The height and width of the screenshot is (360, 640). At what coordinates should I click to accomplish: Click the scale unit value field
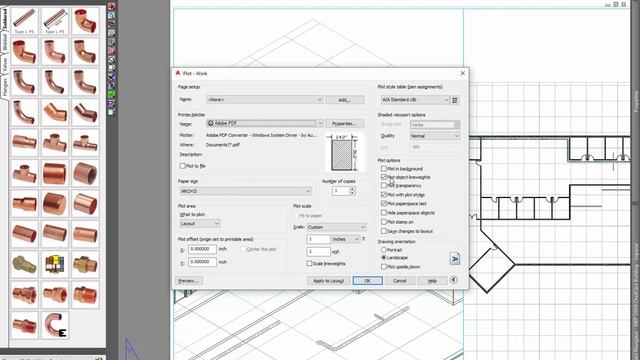pos(318,251)
